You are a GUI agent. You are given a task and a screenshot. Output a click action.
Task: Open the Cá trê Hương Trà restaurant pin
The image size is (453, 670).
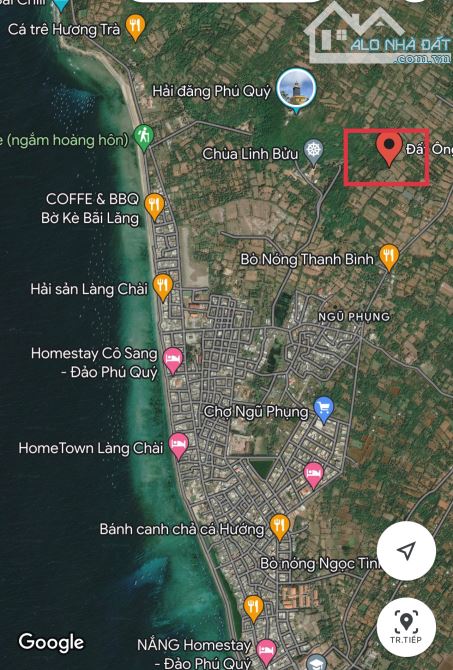click(135, 27)
